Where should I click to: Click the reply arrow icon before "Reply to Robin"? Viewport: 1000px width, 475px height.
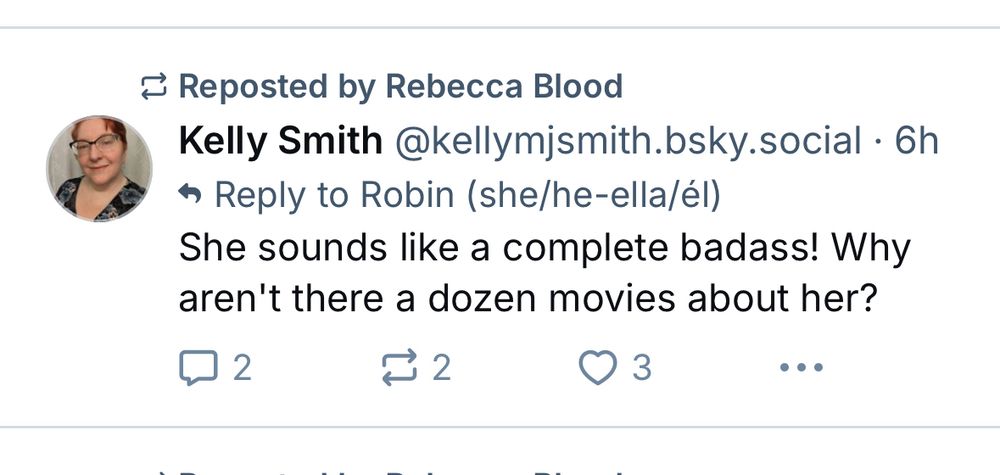189,194
